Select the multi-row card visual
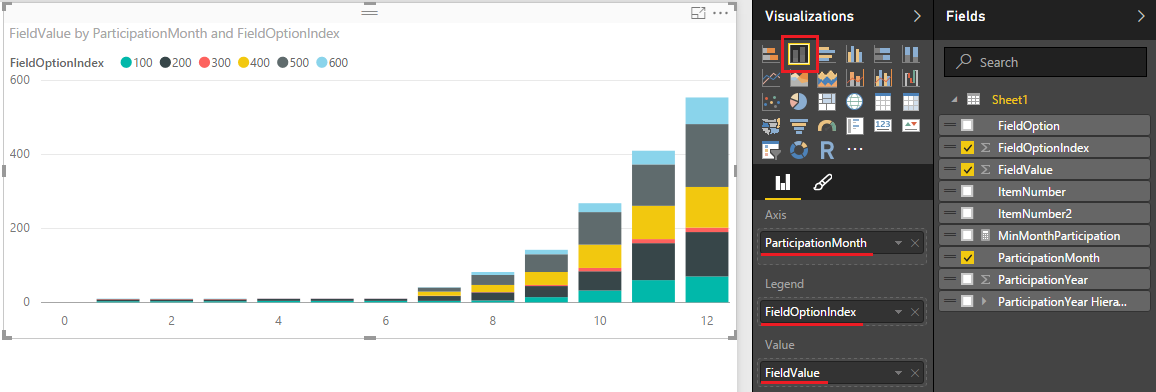The image size is (1156, 392). click(854, 126)
